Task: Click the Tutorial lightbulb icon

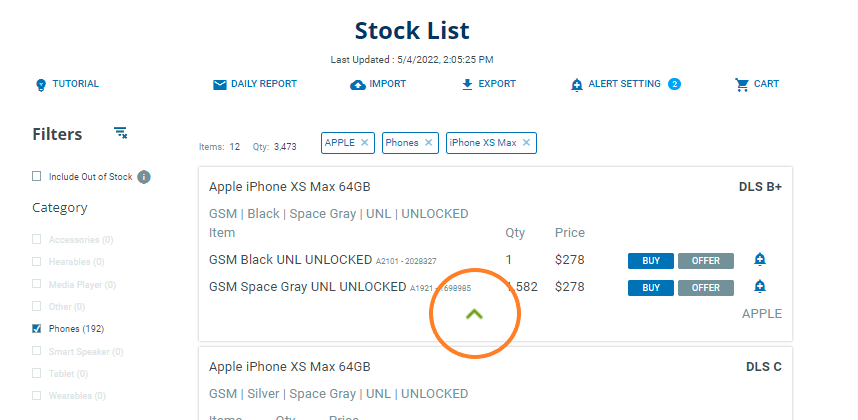Action: click(x=41, y=85)
